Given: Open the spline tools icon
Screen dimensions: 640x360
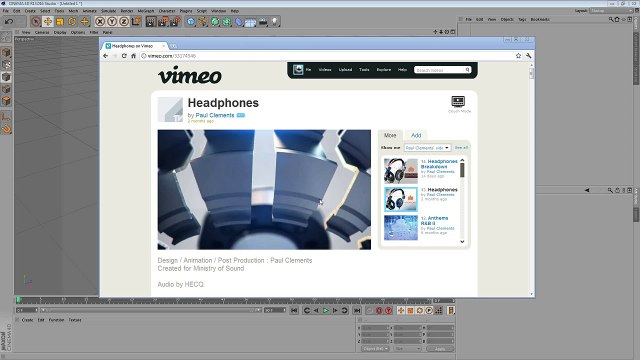Looking at the screenshot, I should pos(203,22).
